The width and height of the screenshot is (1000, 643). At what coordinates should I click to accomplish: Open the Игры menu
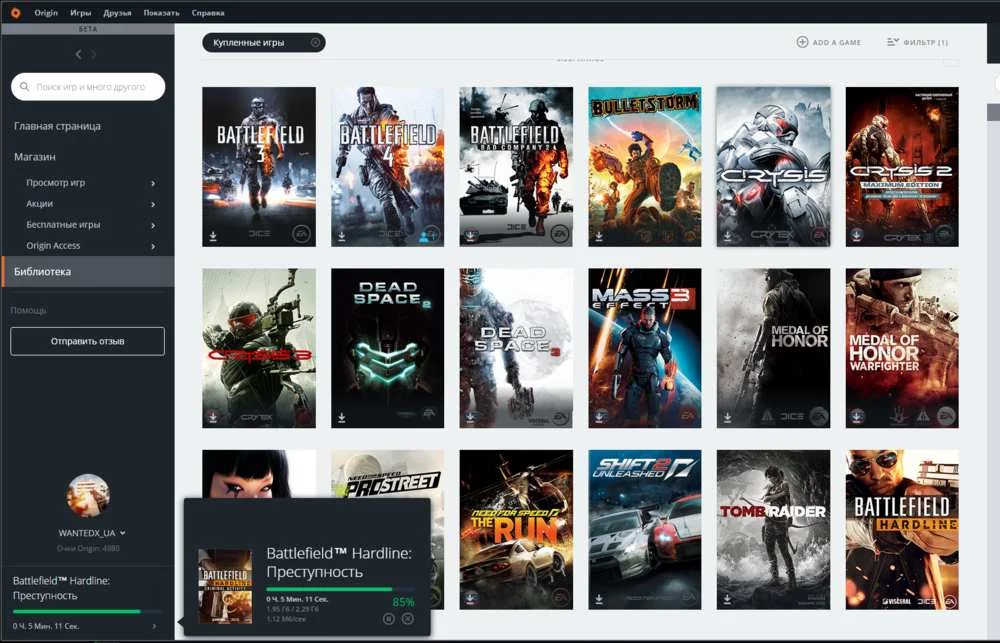point(80,13)
